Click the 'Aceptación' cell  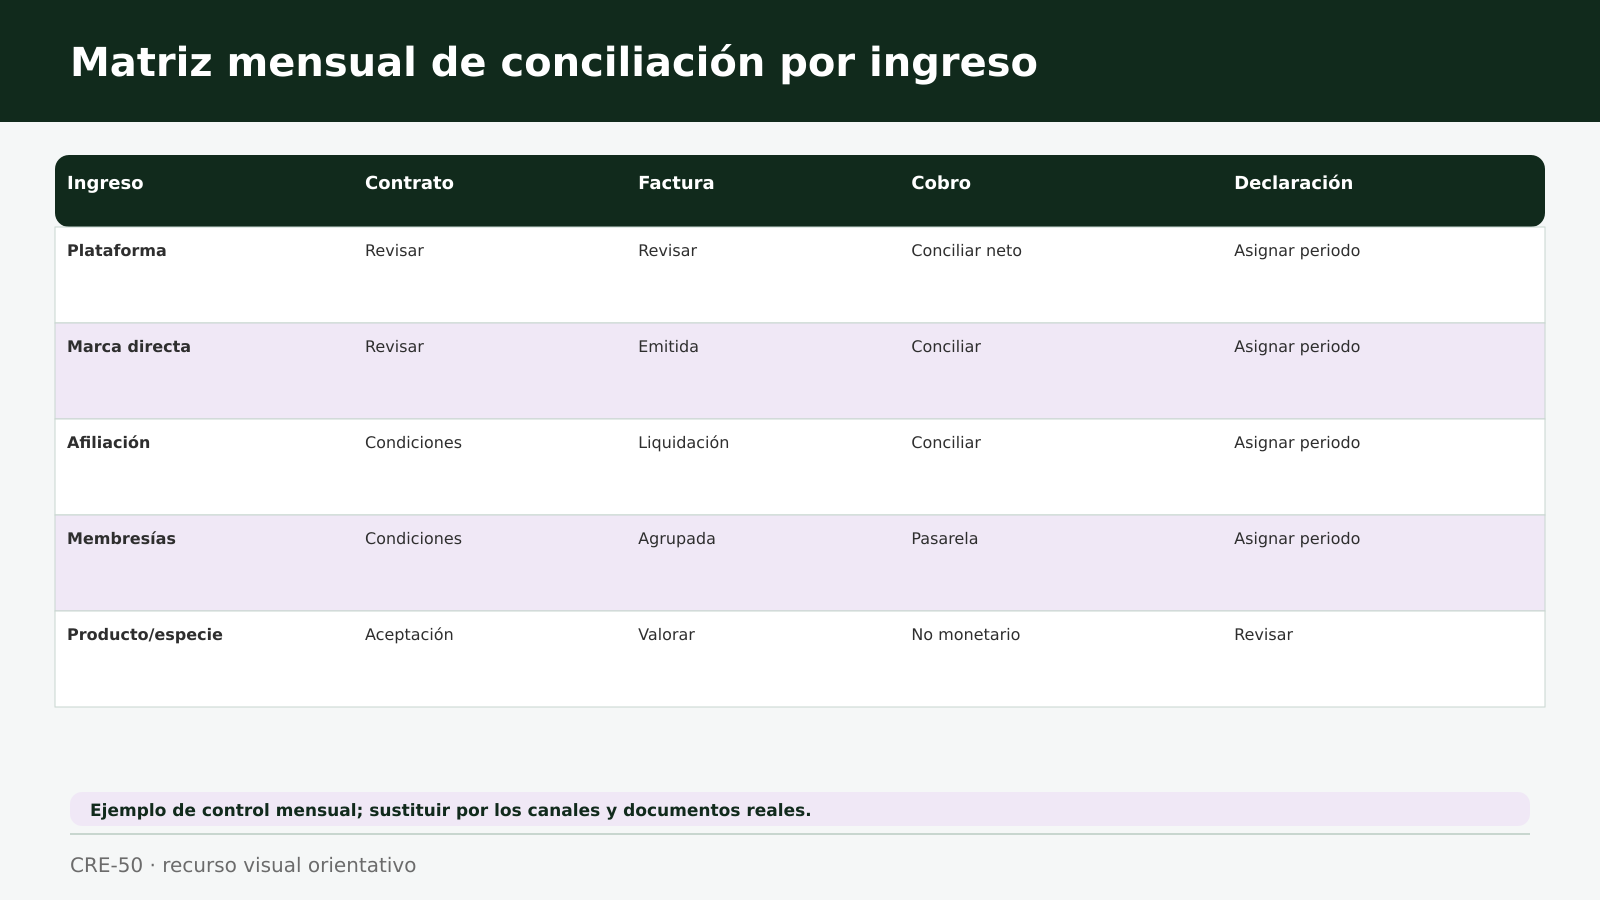[409, 635]
